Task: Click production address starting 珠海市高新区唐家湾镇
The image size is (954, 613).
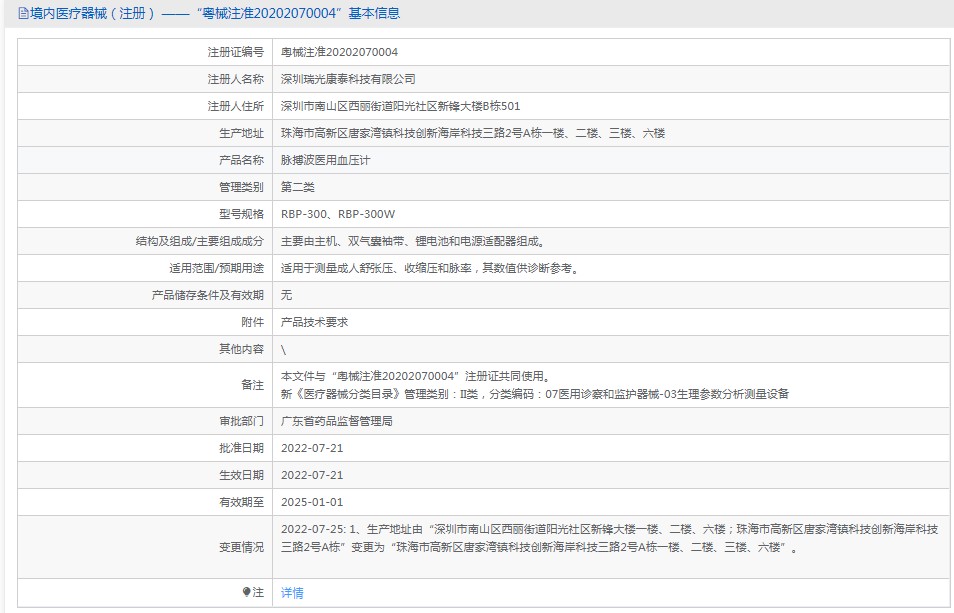Action: [x=473, y=133]
